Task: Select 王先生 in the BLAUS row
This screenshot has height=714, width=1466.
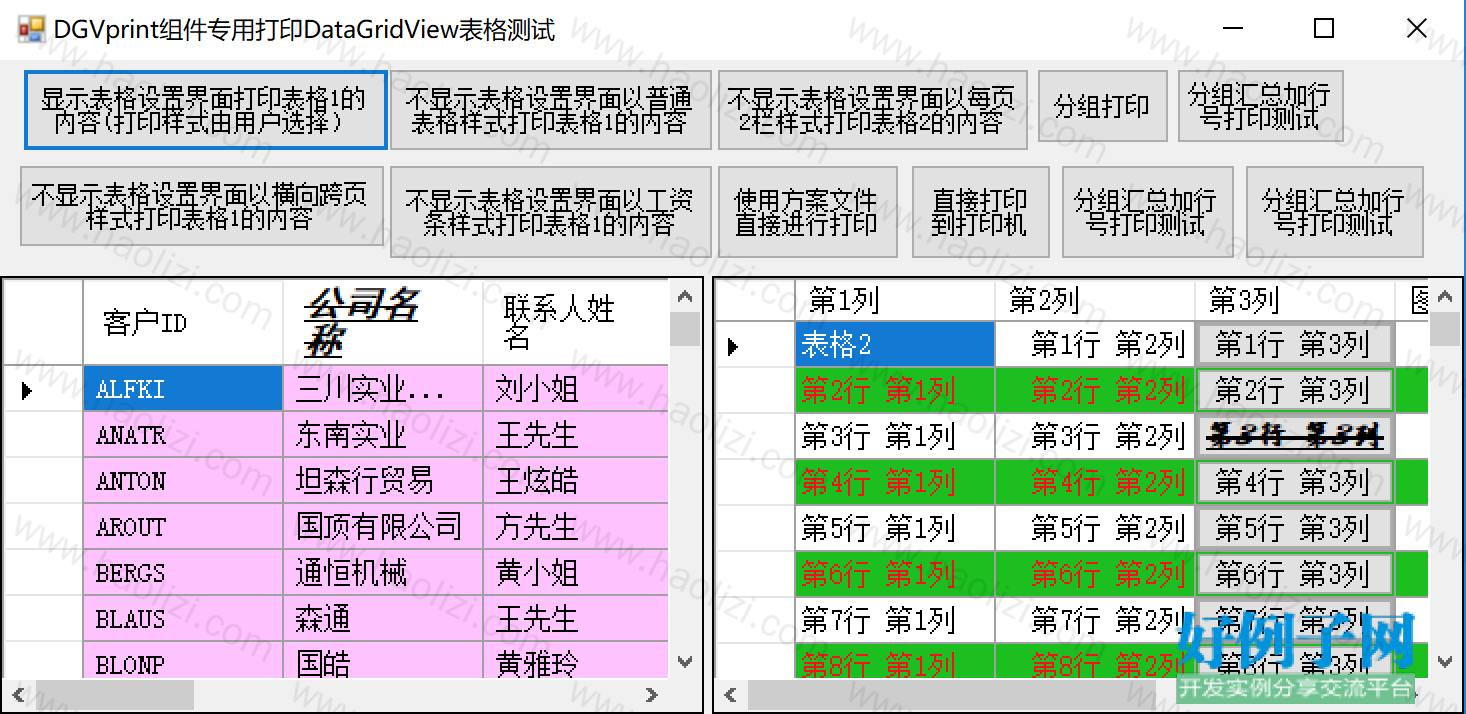Action: (576, 618)
